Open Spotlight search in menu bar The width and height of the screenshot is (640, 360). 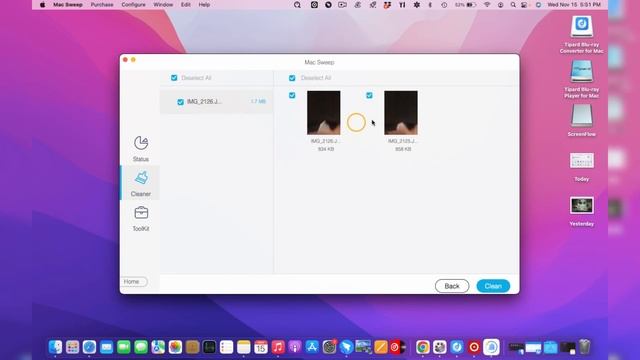point(513,5)
